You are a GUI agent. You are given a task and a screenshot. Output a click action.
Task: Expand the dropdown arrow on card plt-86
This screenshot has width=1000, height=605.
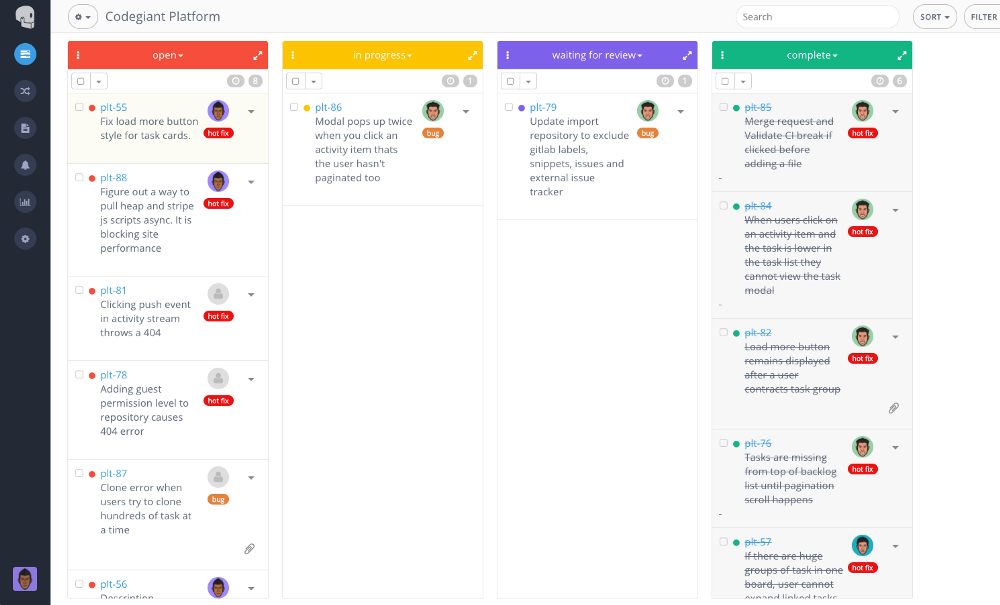(x=466, y=112)
